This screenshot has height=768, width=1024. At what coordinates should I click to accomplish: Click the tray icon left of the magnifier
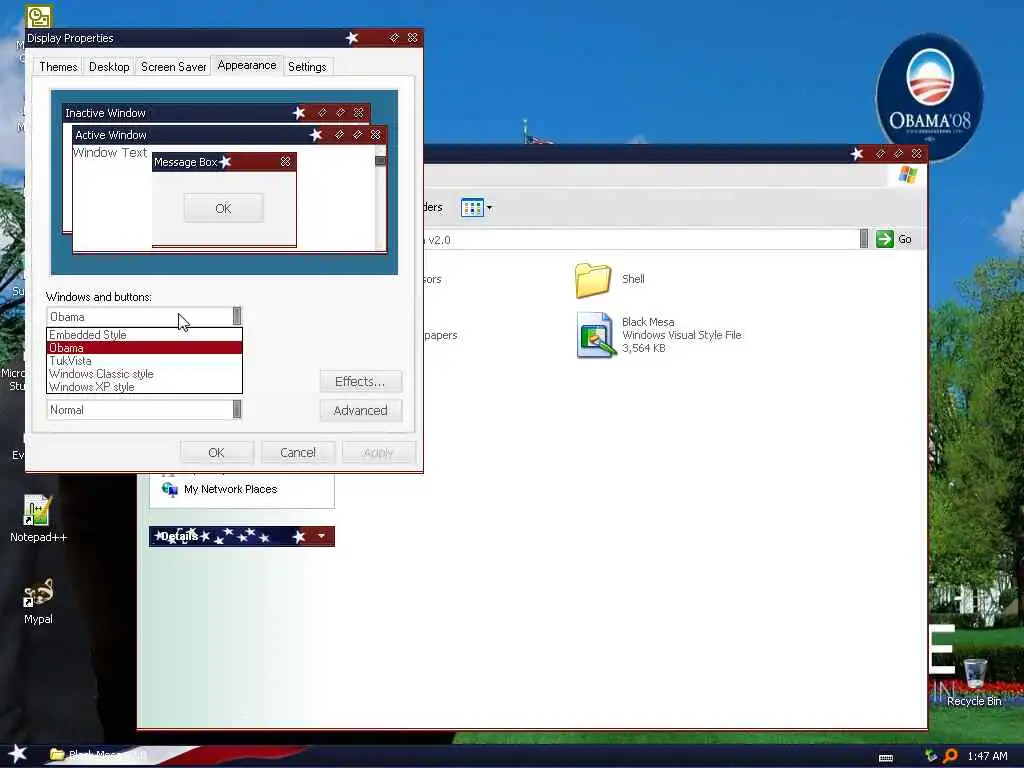pos(931,756)
